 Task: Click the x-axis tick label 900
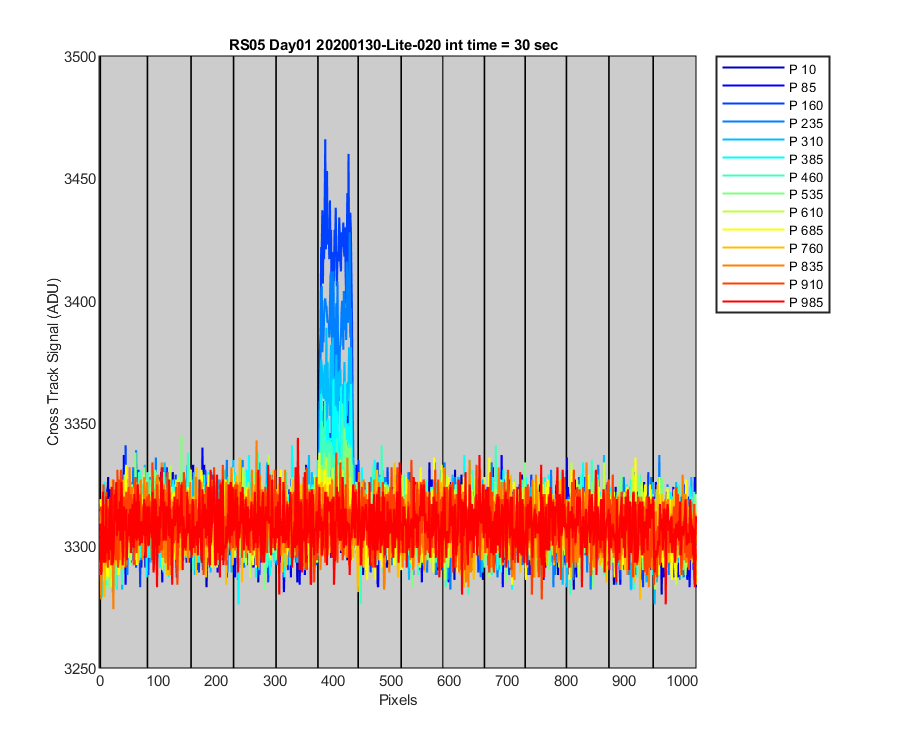pyautogui.click(x=623, y=681)
